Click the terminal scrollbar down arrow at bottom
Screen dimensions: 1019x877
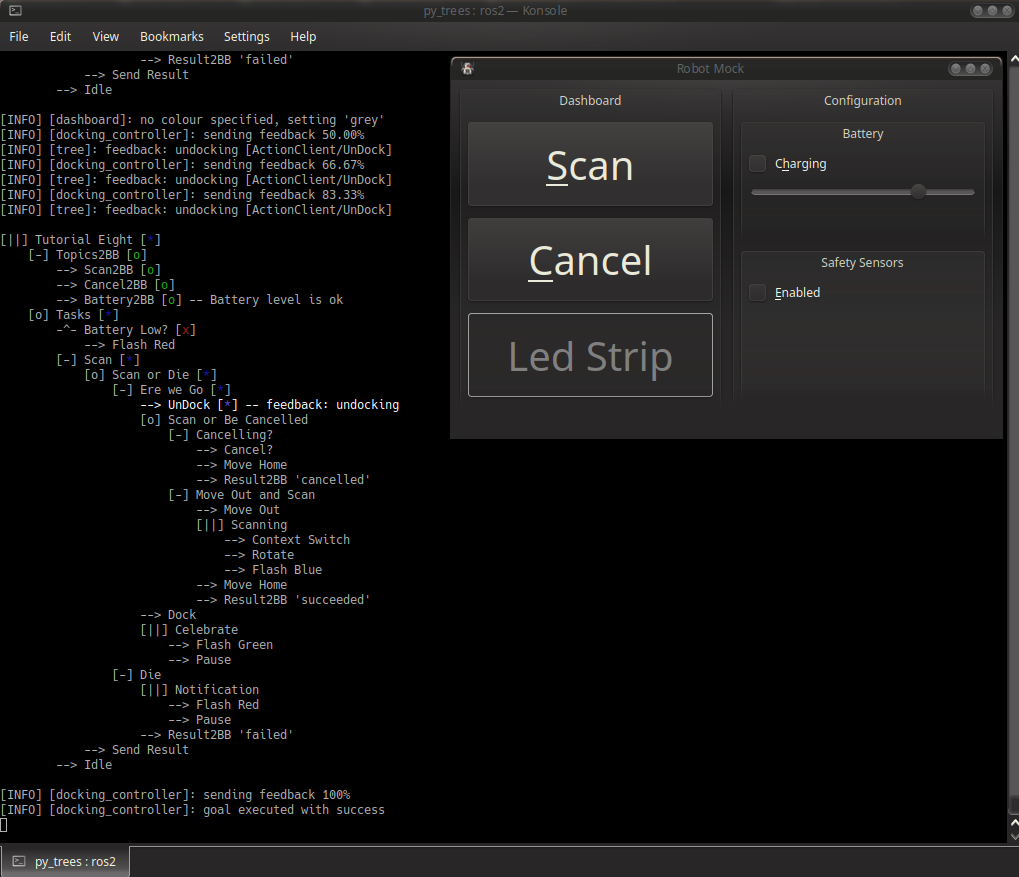pos(1013,837)
